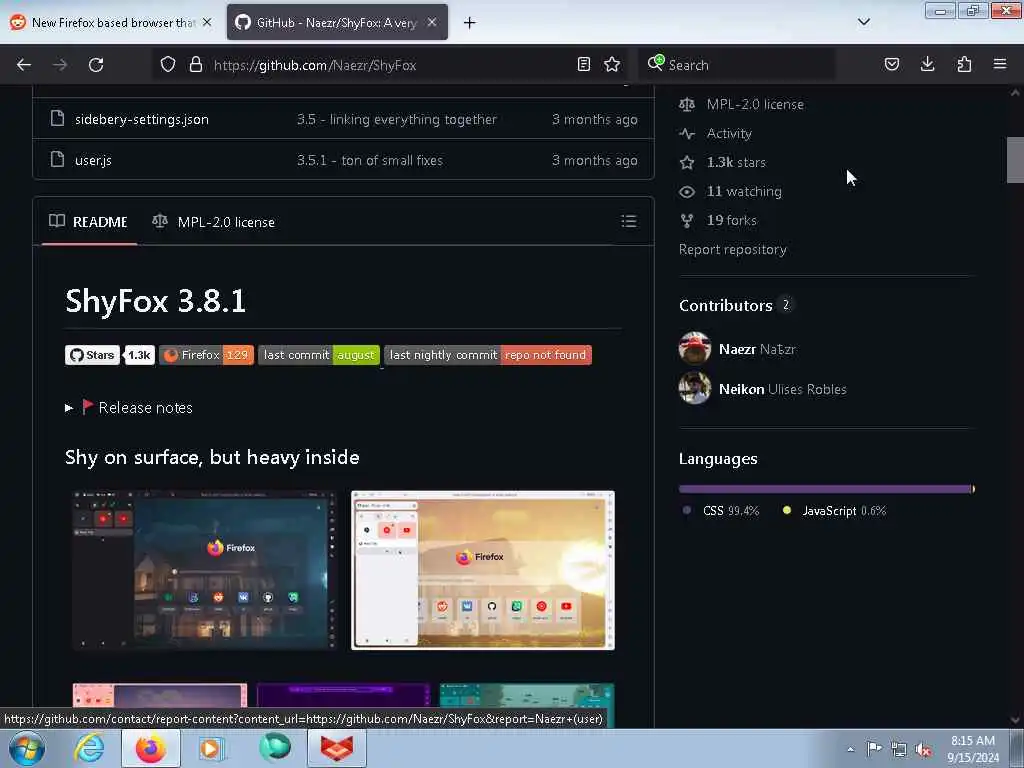
Task: Close the GitHub ShyFox tab
Action: (x=432, y=22)
